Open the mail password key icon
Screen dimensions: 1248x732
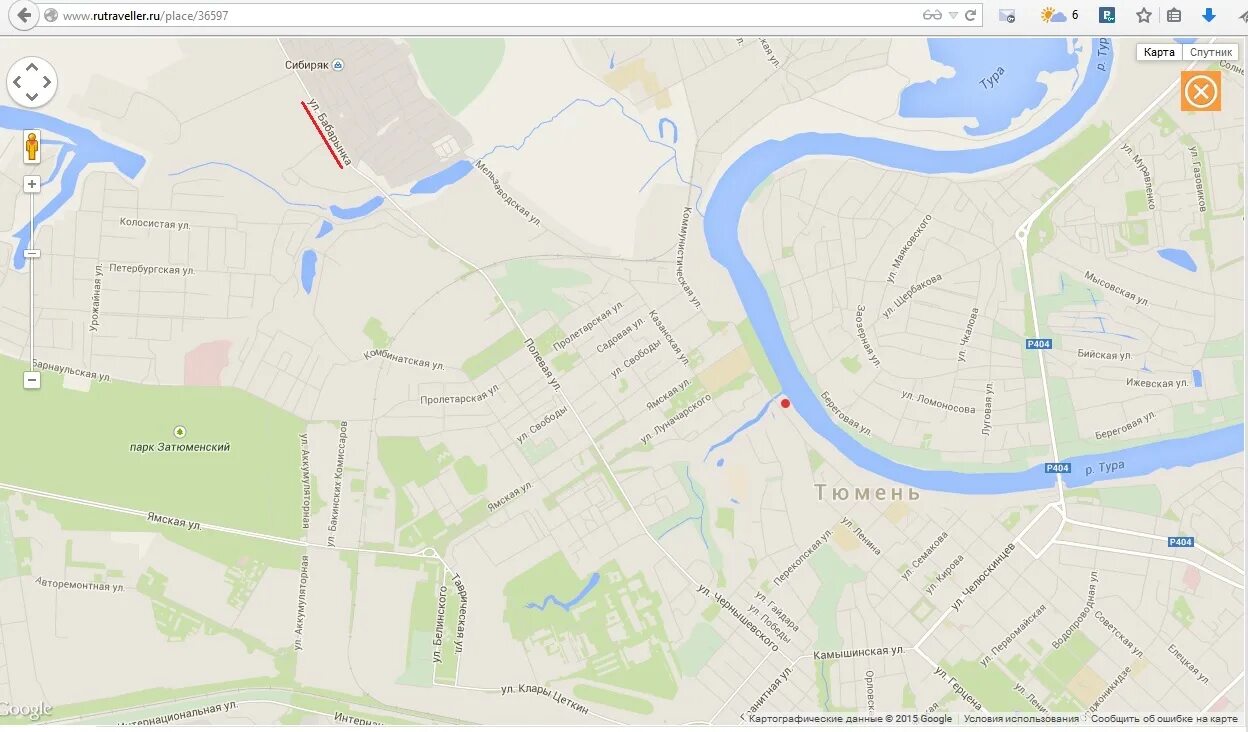[x=1007, y=15]
